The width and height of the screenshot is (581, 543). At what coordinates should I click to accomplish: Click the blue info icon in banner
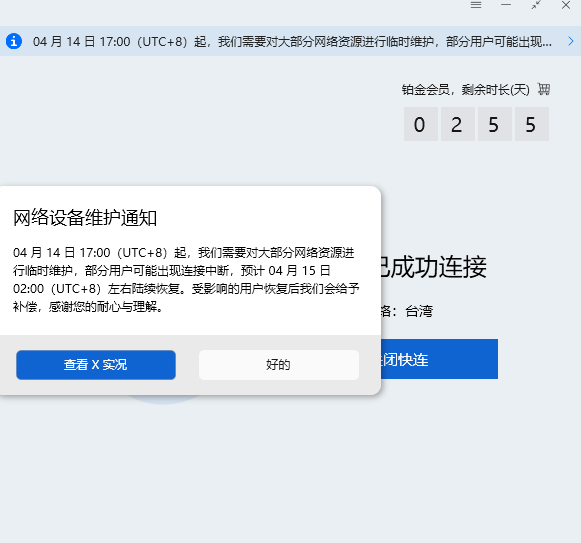14,41
